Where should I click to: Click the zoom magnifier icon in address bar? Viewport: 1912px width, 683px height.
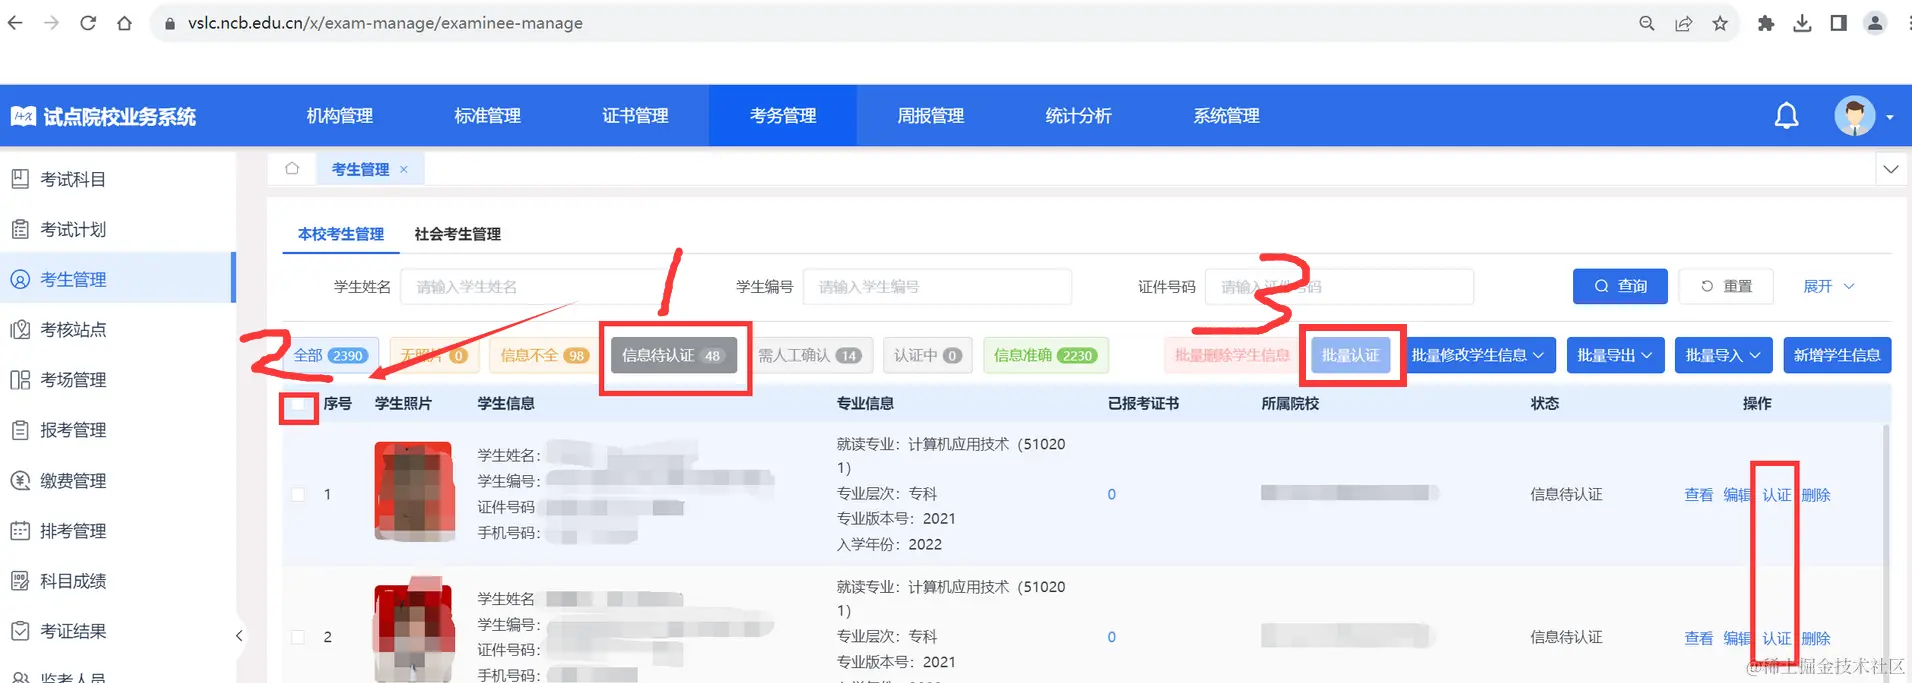point(1646,23)
